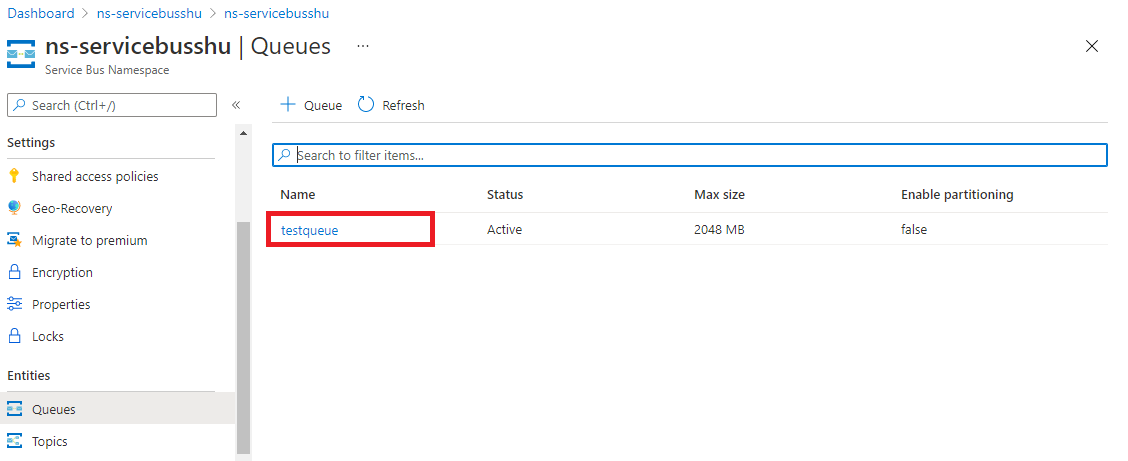The width and height of the screenshot is (1128, 461).
Task: Click the Migrate to premium icon
Action: click(14, 240)
